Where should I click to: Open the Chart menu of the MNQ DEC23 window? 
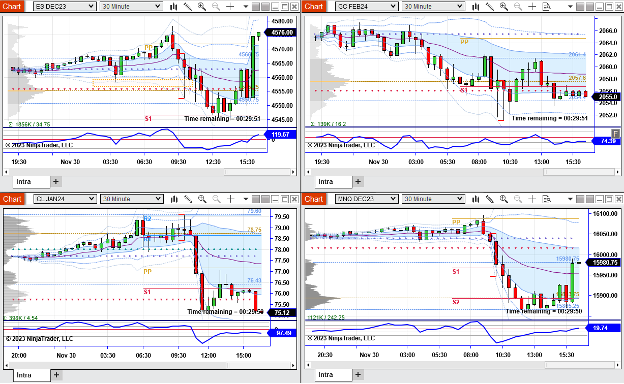(x=314, y=199)
